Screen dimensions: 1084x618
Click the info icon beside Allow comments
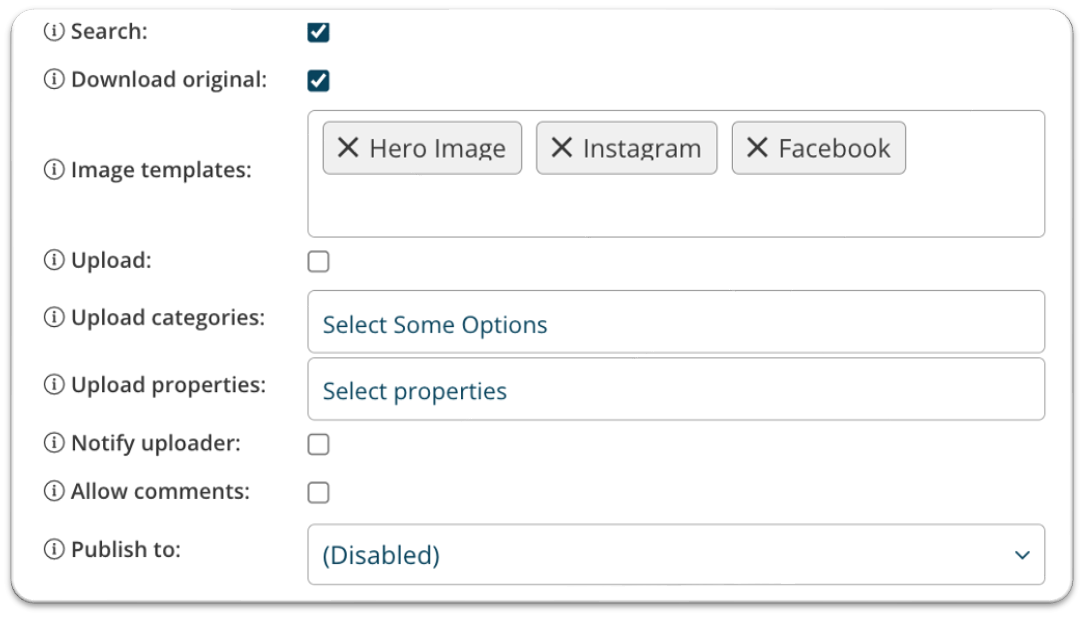click(x=54, y=491)
